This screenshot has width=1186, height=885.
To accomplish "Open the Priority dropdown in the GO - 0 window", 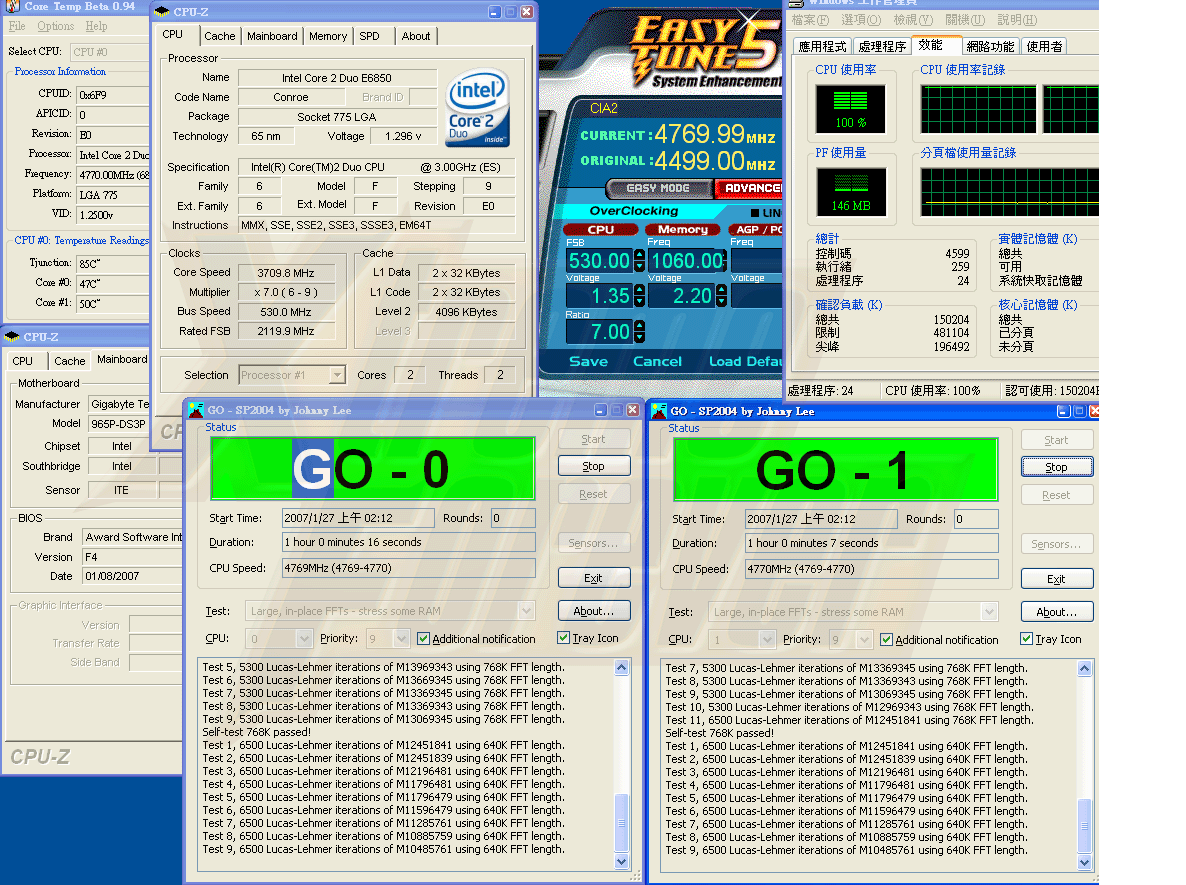I will [402, 638].
